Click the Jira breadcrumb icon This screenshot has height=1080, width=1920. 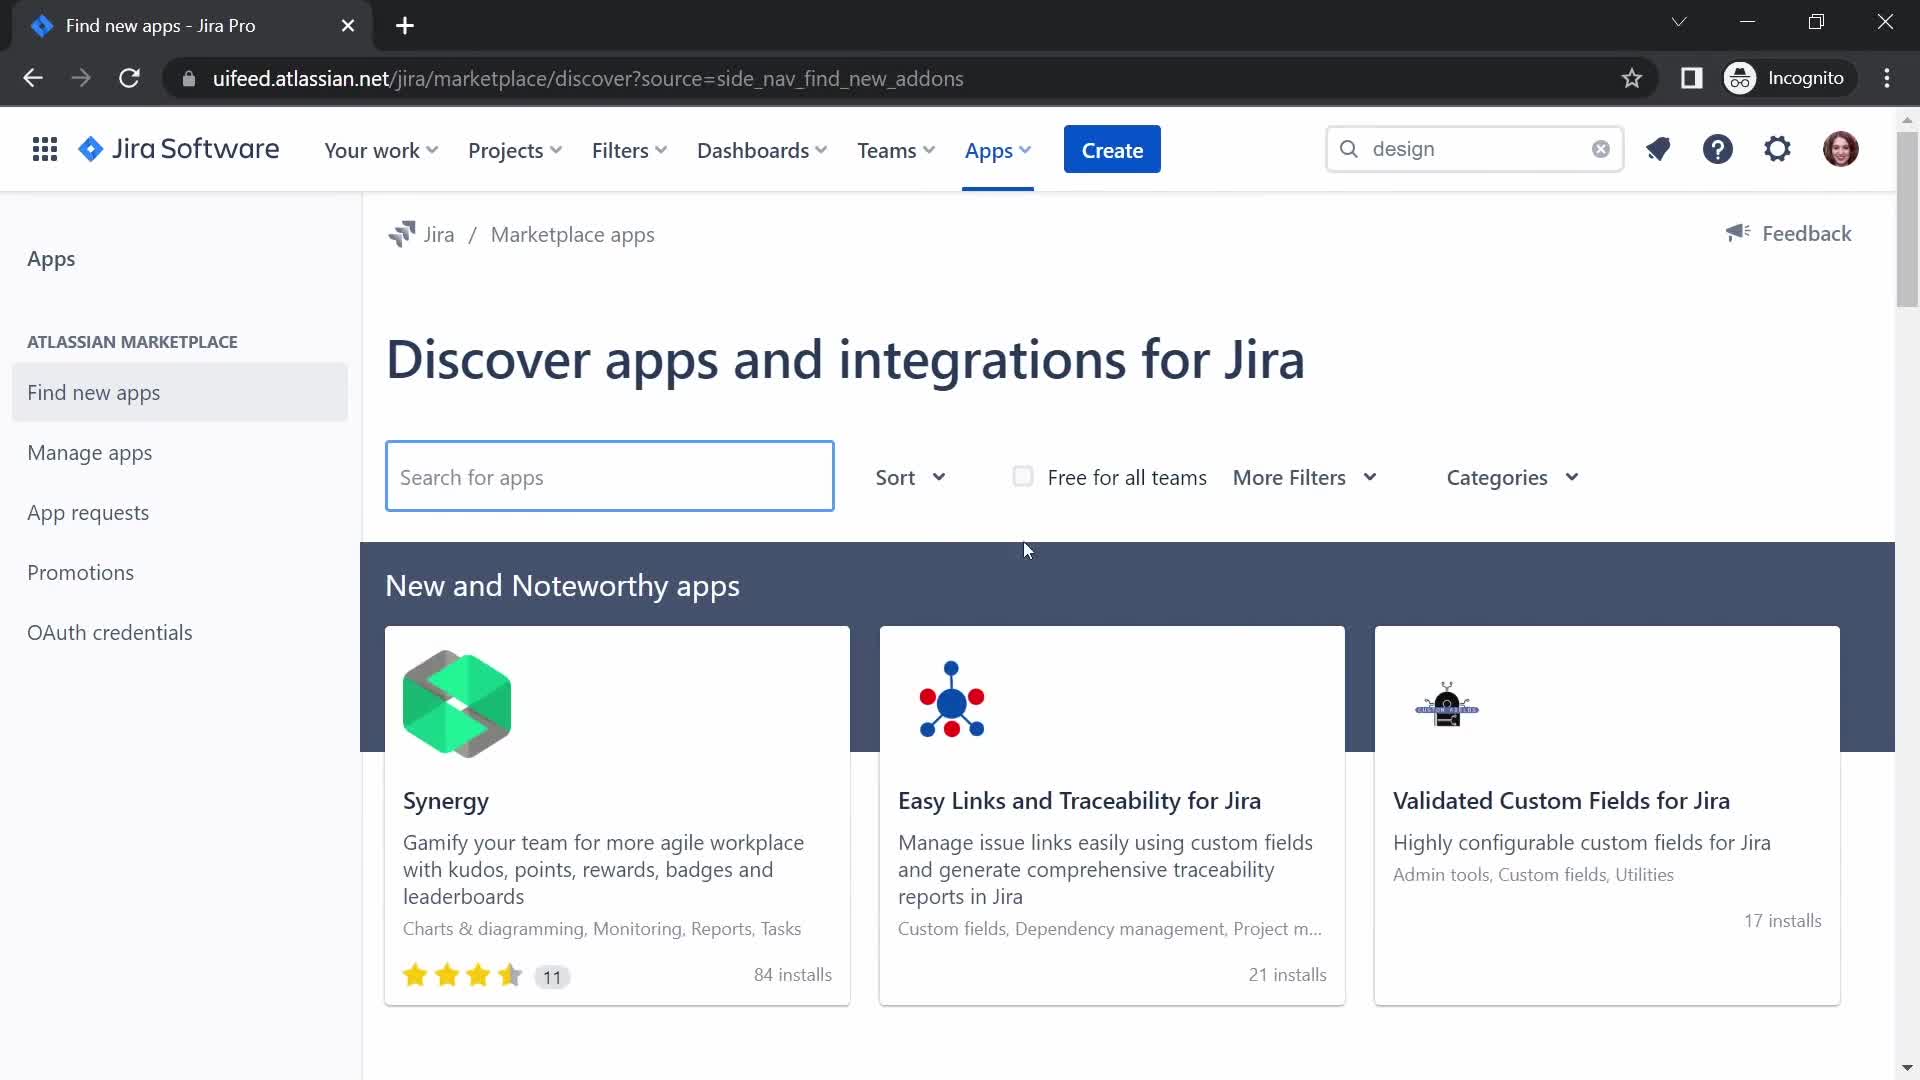(x=402, y=234)
